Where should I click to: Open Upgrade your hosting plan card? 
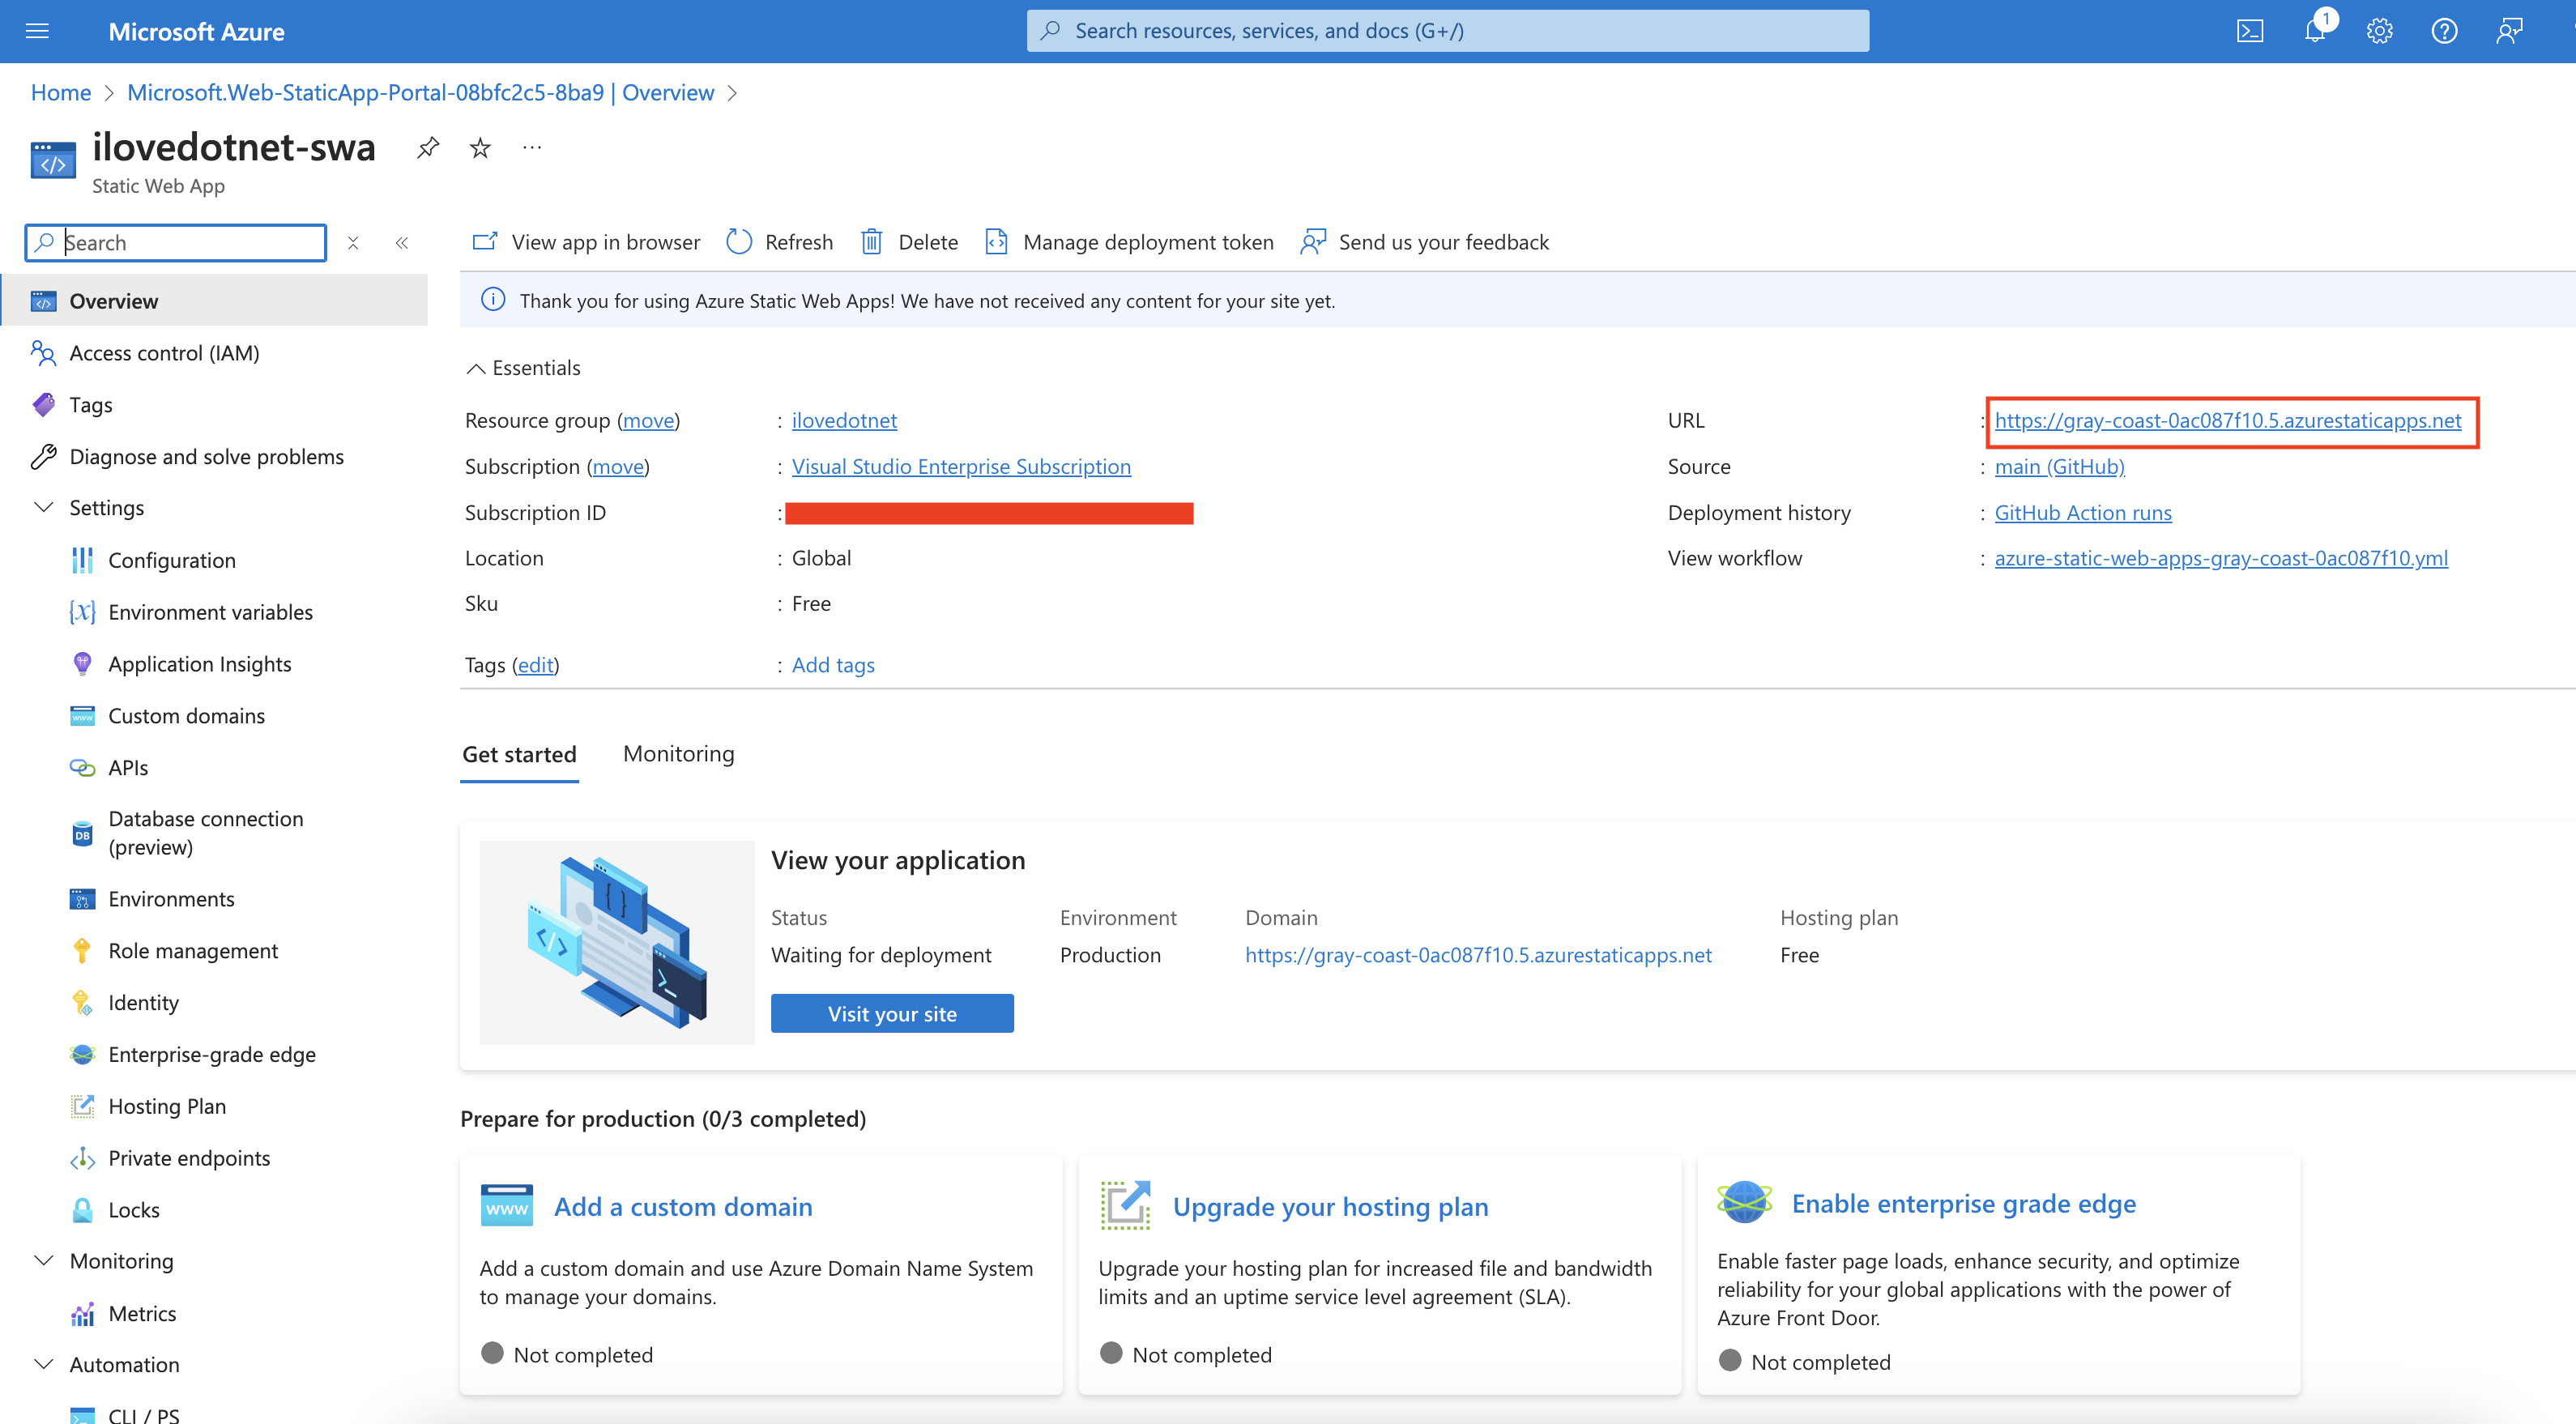tap(1330, 1207)
